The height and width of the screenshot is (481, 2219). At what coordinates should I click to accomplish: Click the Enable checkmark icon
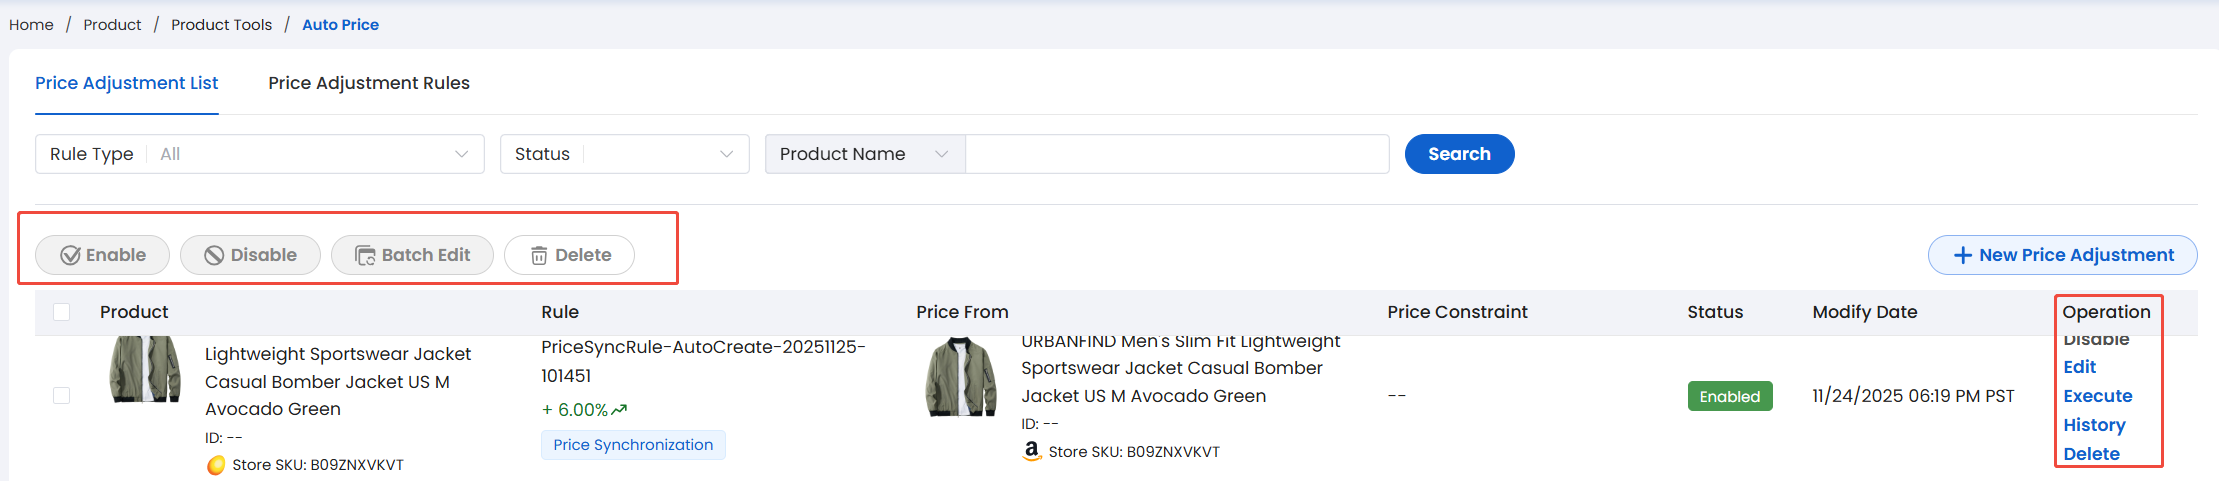(x=70, y=256)
